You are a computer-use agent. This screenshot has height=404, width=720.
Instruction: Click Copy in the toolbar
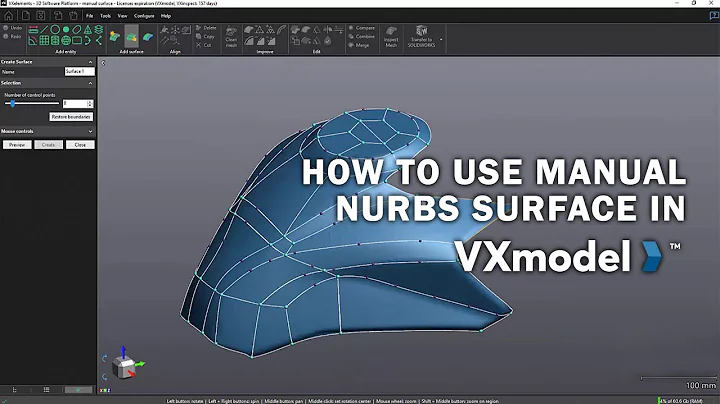click(x=205, y=36)
